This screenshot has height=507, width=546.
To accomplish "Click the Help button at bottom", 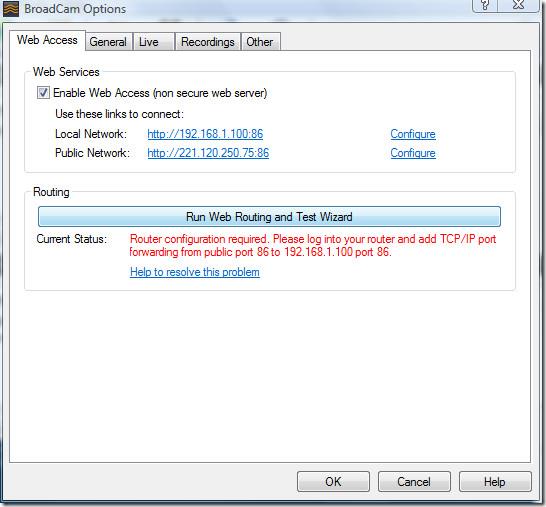I will (x=495, y=482).
